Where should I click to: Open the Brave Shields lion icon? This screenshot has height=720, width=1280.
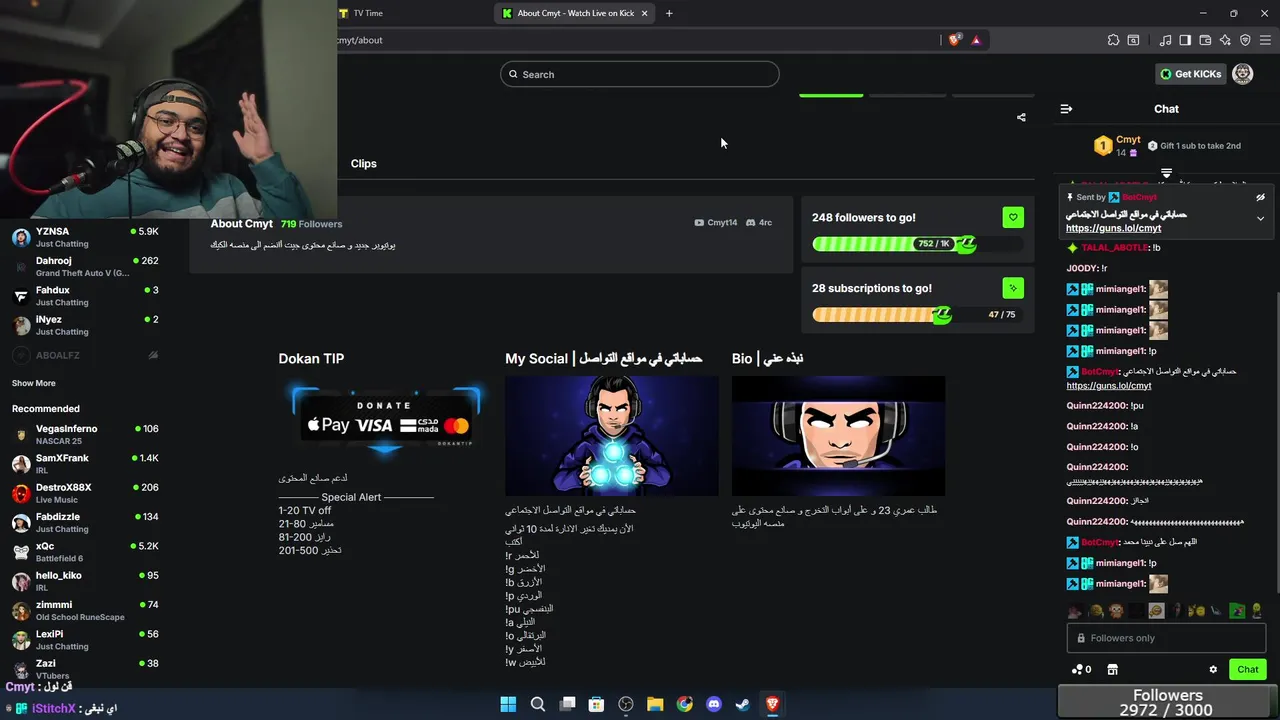point(954,40)
